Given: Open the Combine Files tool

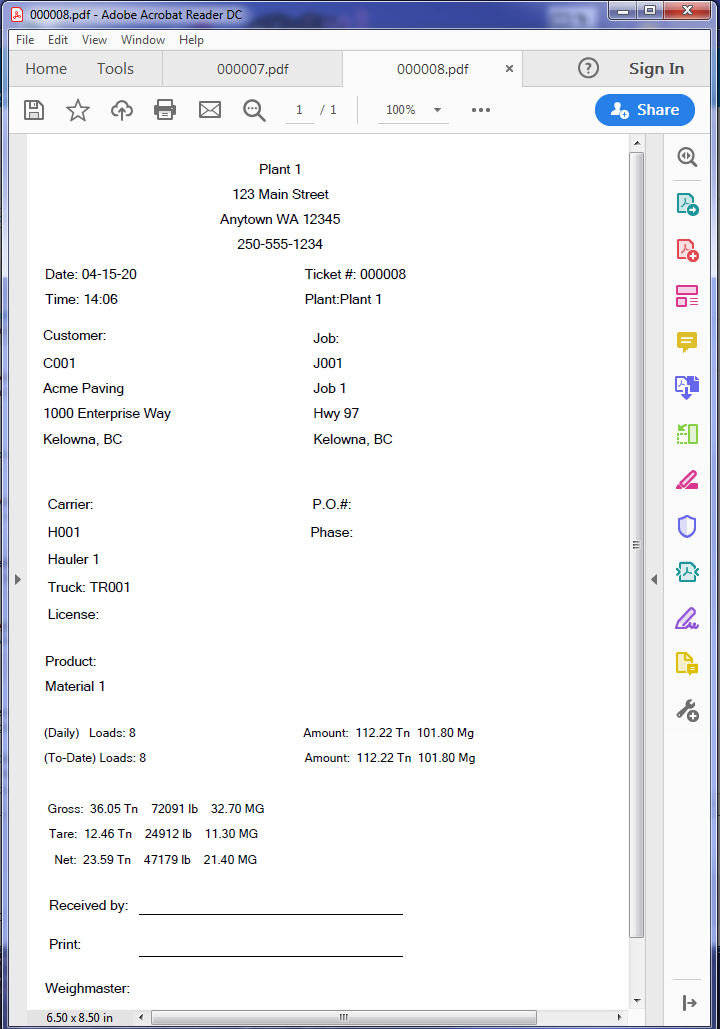Looking at the screenshot, I should (687, 387).
